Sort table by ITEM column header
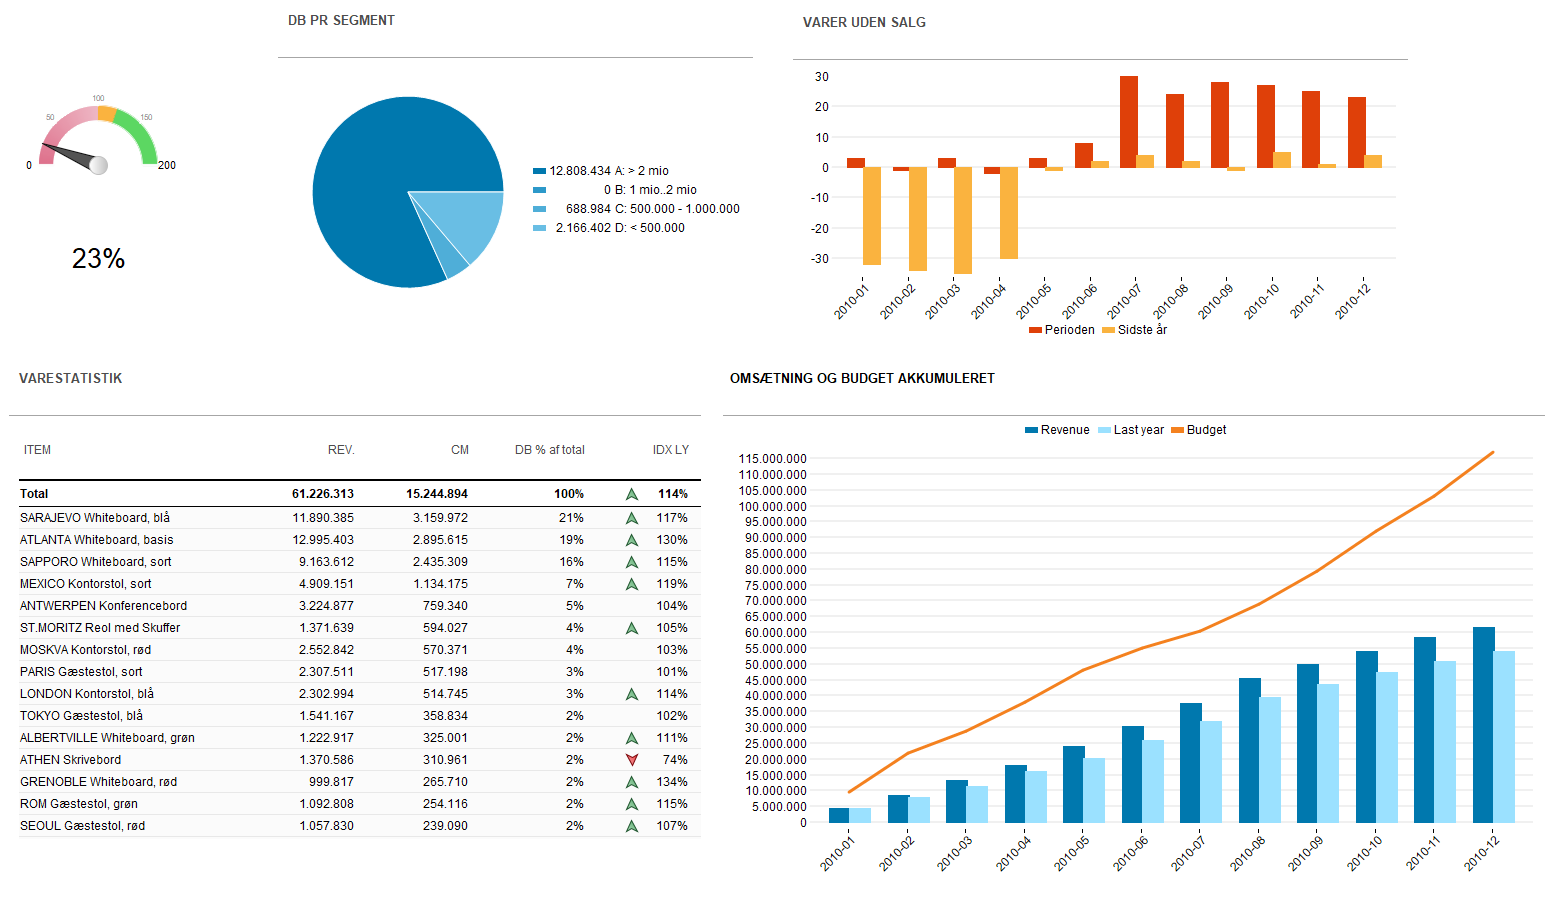Image resolution: width=1557 pixels, height=901 pixels. coord(37,450)
